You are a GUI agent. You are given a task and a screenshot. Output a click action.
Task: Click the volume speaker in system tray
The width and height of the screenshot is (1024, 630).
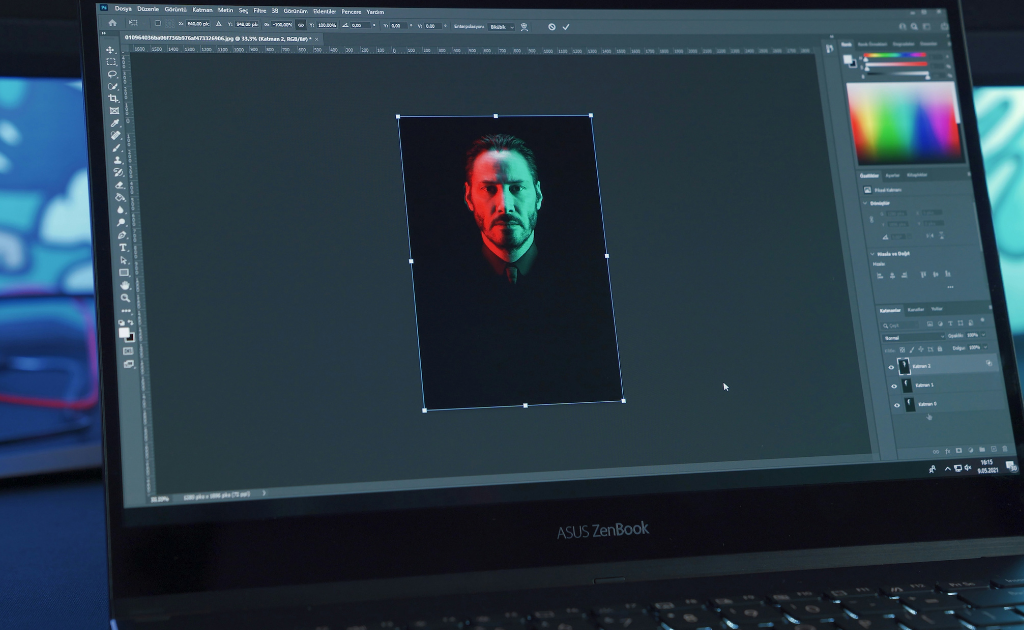tap(968, 467)
